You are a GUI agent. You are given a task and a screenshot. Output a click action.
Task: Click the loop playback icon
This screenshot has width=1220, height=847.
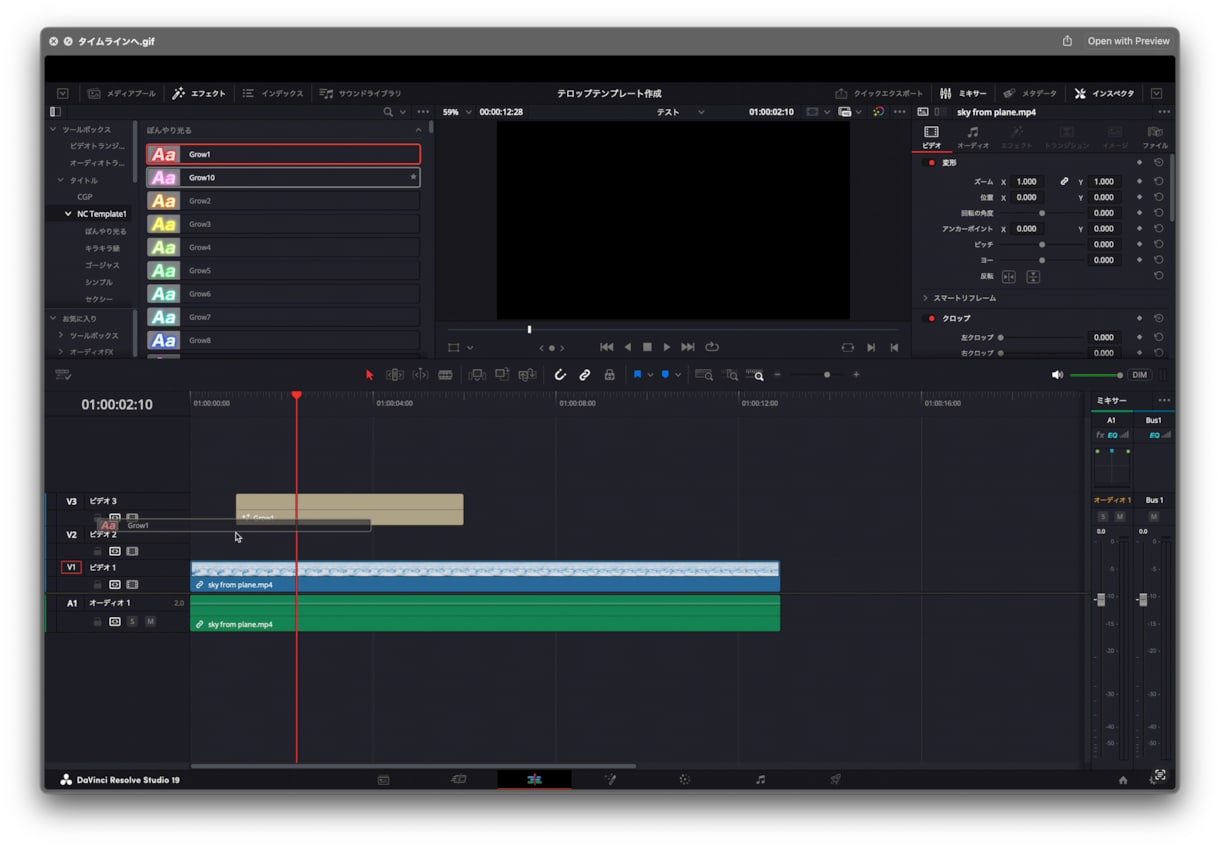(x=712, y=347)
